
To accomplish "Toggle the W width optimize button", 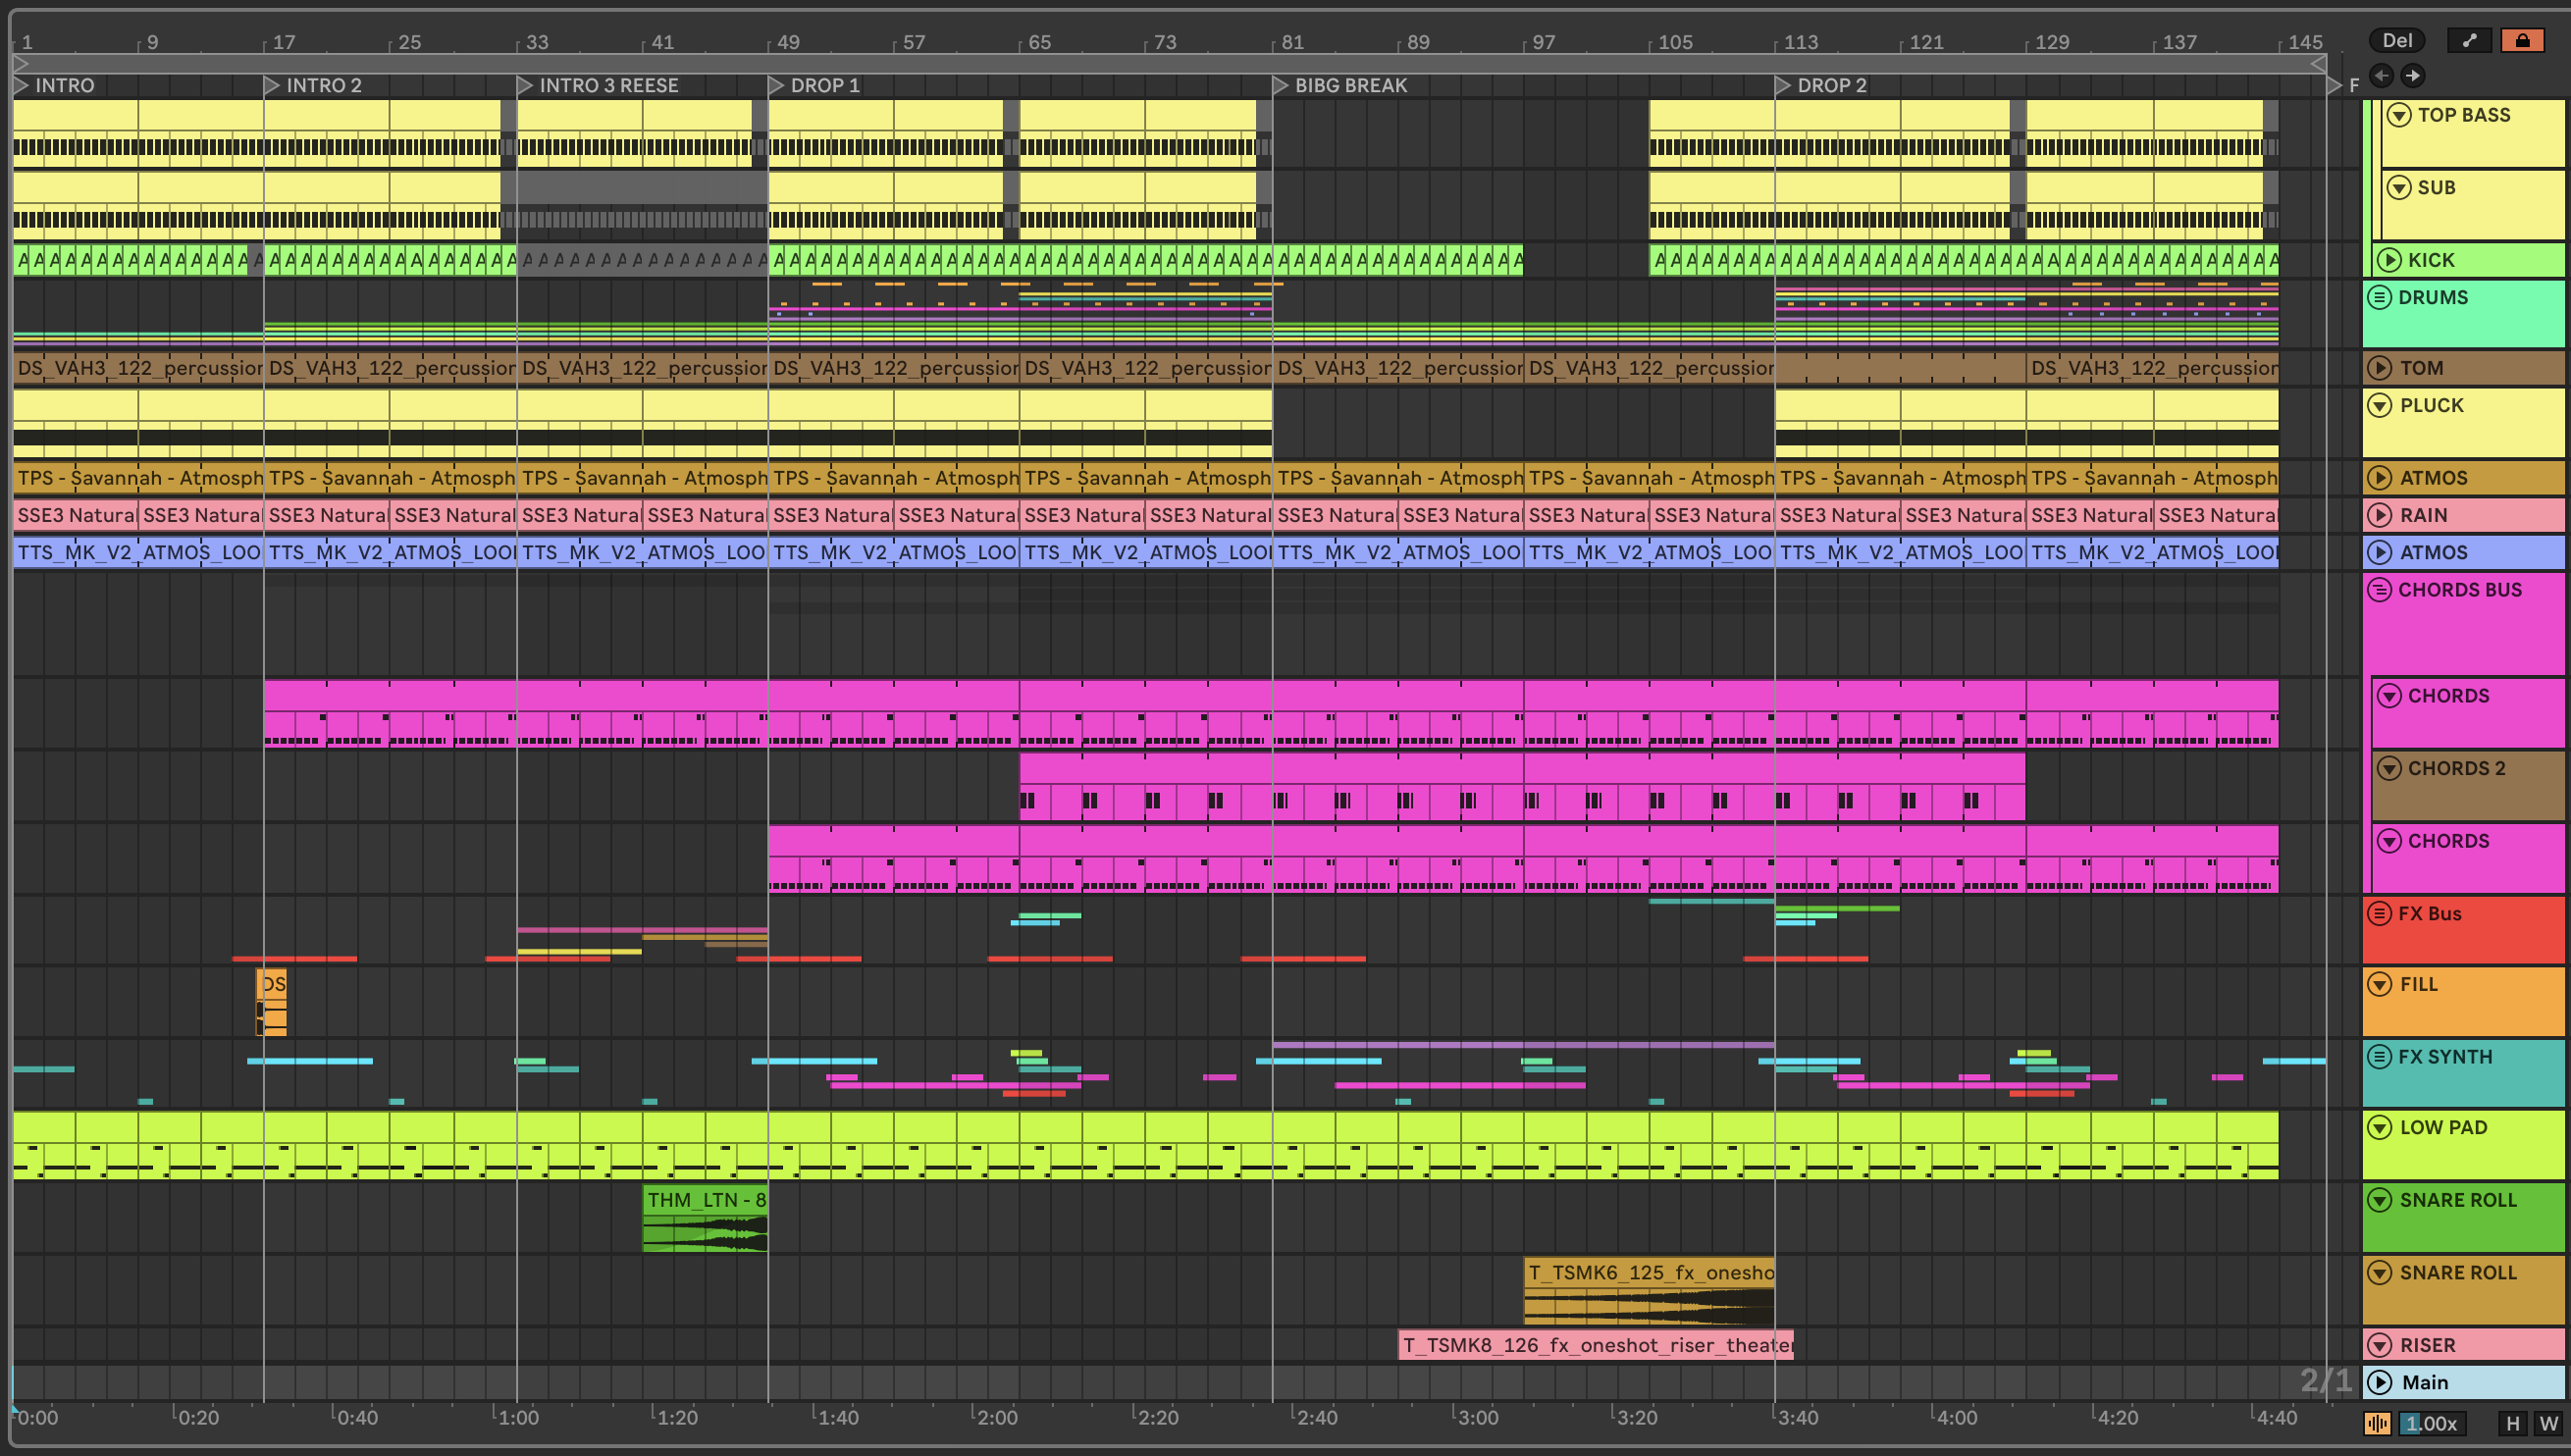I will pyautogui.click(x=2548, y=1423).
